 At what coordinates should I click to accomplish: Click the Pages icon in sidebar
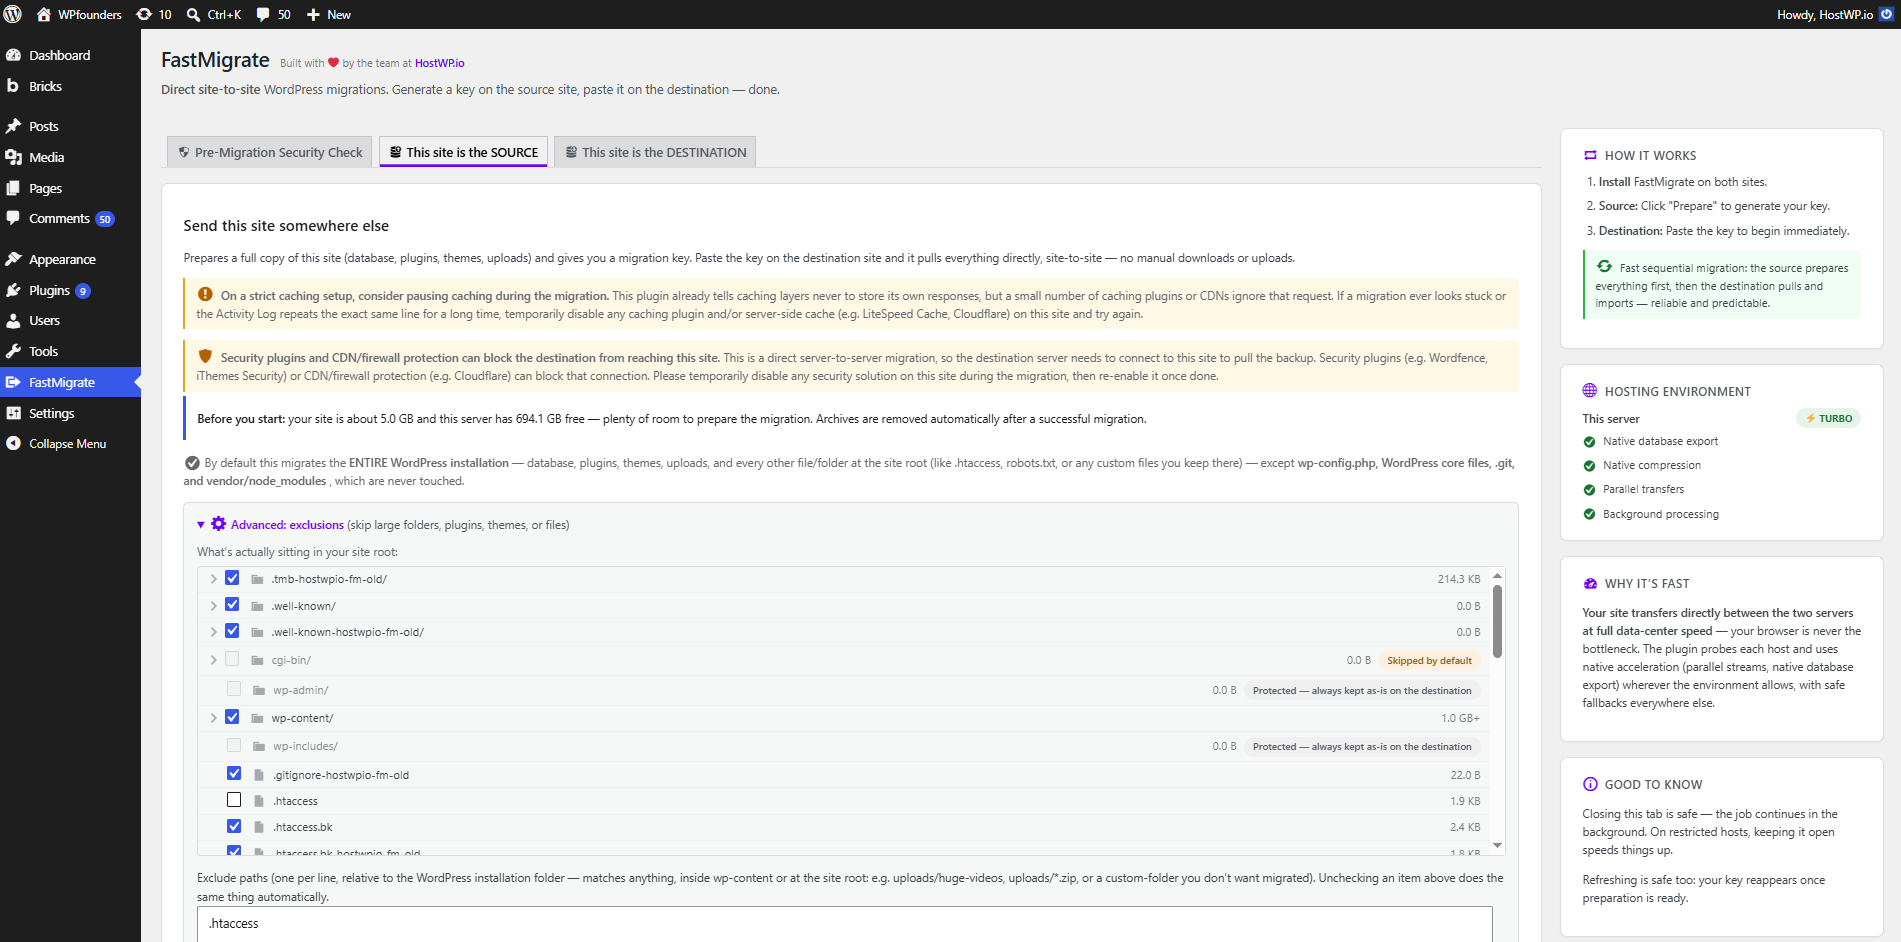click(x=13, y=188)
